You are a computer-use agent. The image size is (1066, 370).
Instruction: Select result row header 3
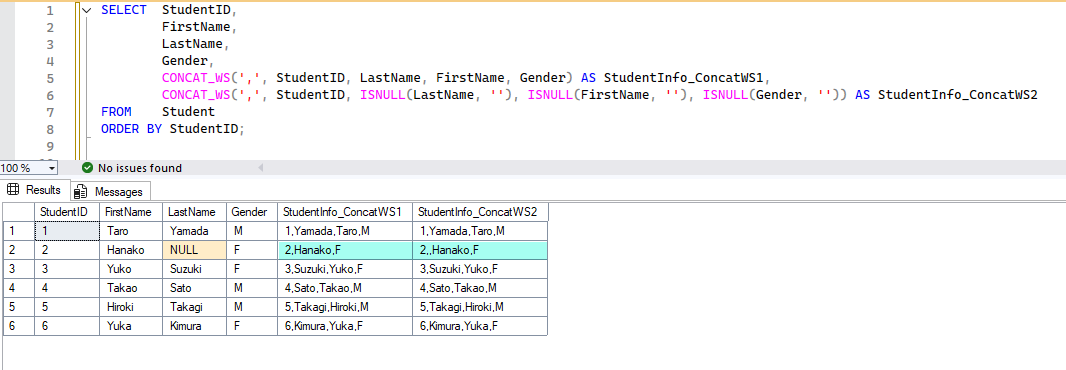[x=18, y=269]
